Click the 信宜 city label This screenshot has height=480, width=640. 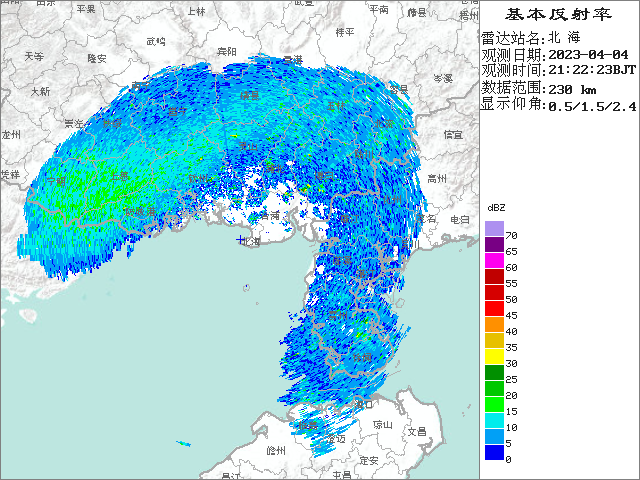[x=453, y=134]
